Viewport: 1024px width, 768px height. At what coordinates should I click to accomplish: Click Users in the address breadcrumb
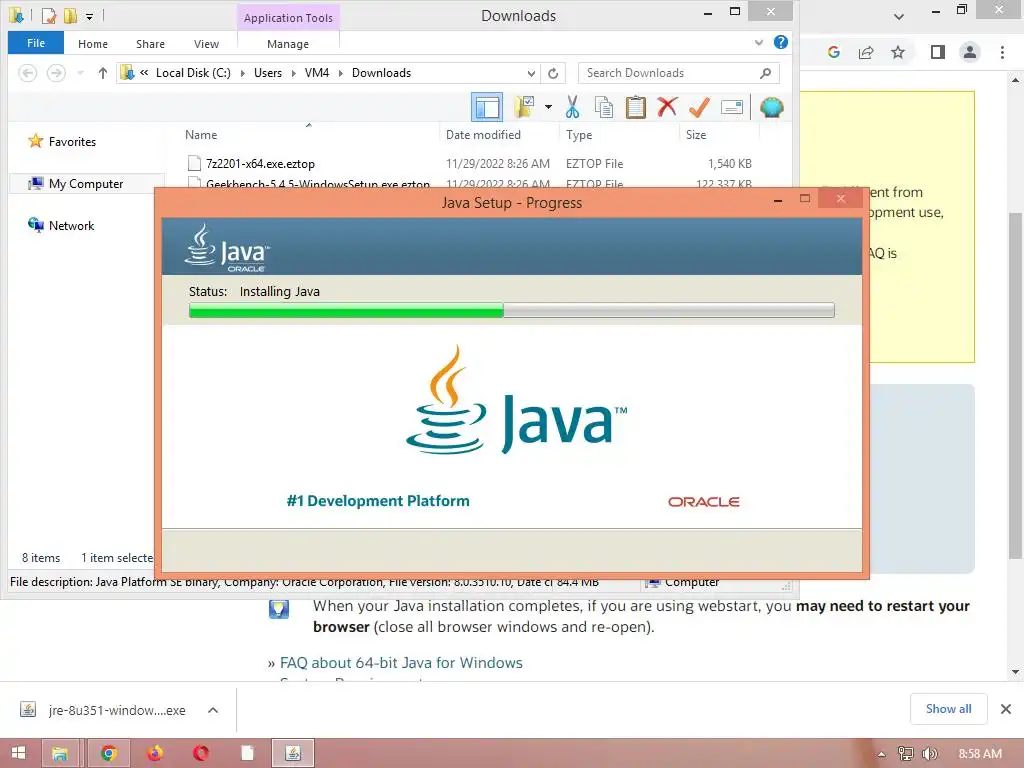point(268,73)
